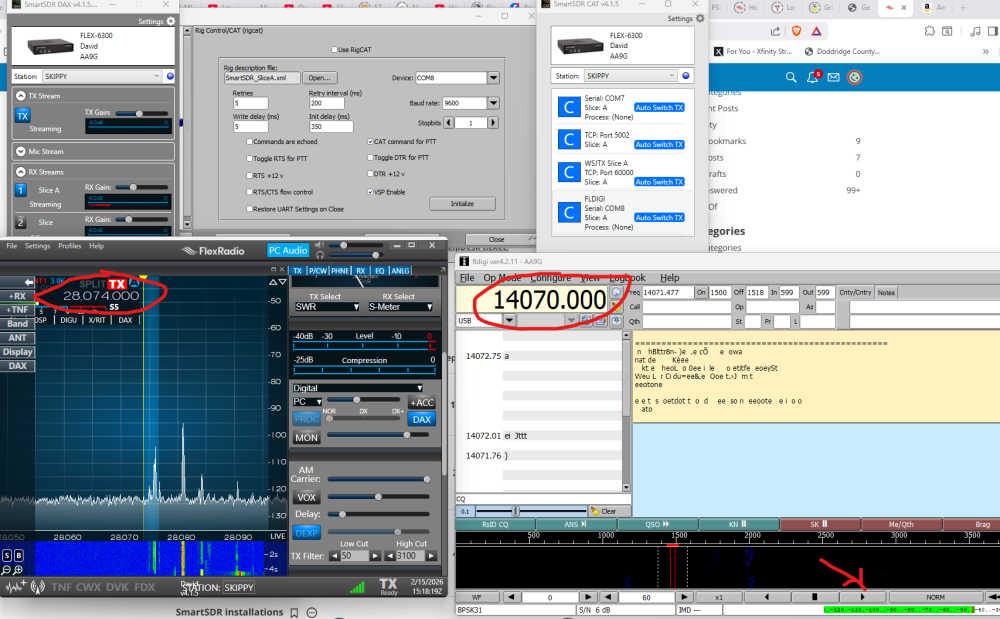Click the FLDIGI COM8 port icon
Image resolution: width=1000 pixels, height=619 pixels.
[568, 210]
